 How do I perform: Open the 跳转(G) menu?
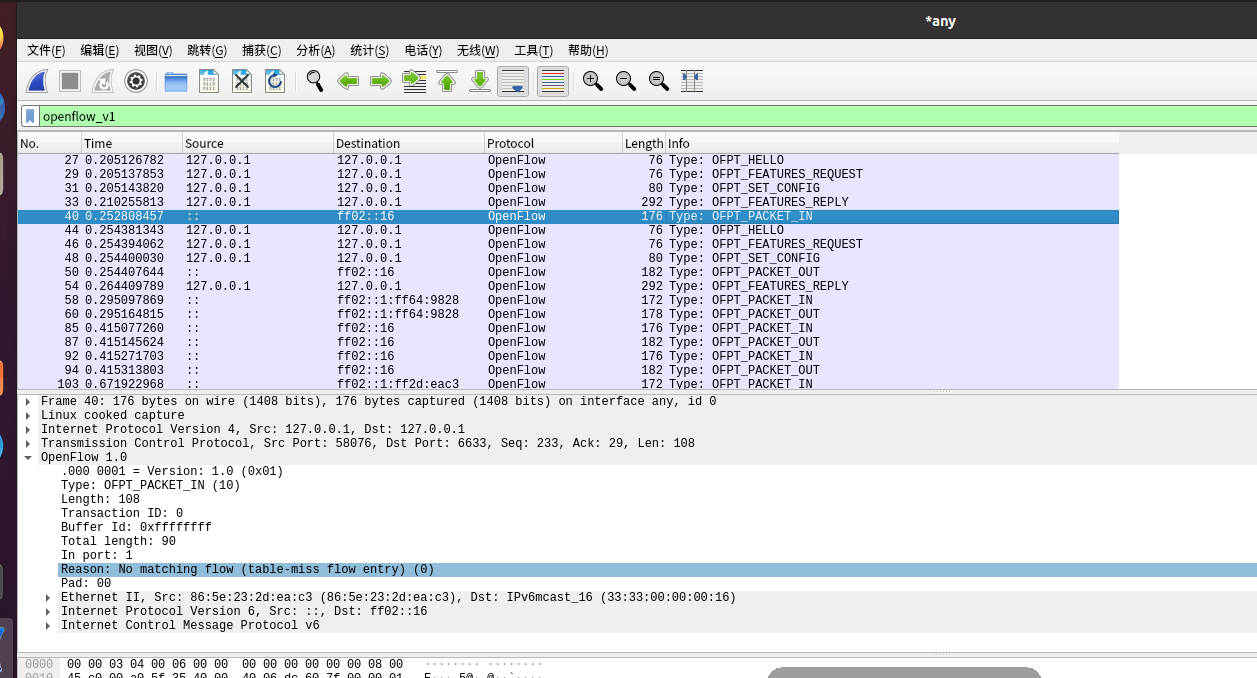point(207,51)
